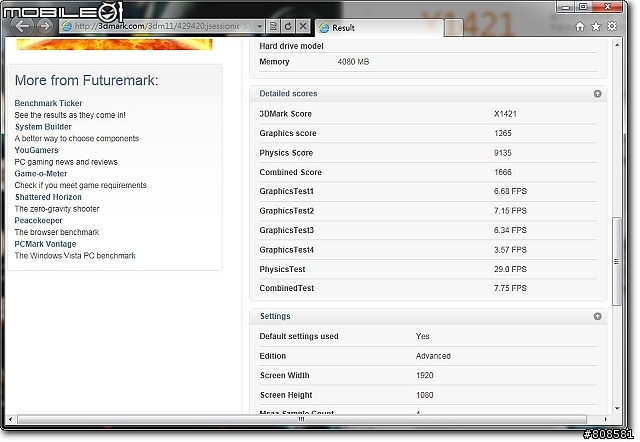Open the Tools gear icon

click(612, 27)
